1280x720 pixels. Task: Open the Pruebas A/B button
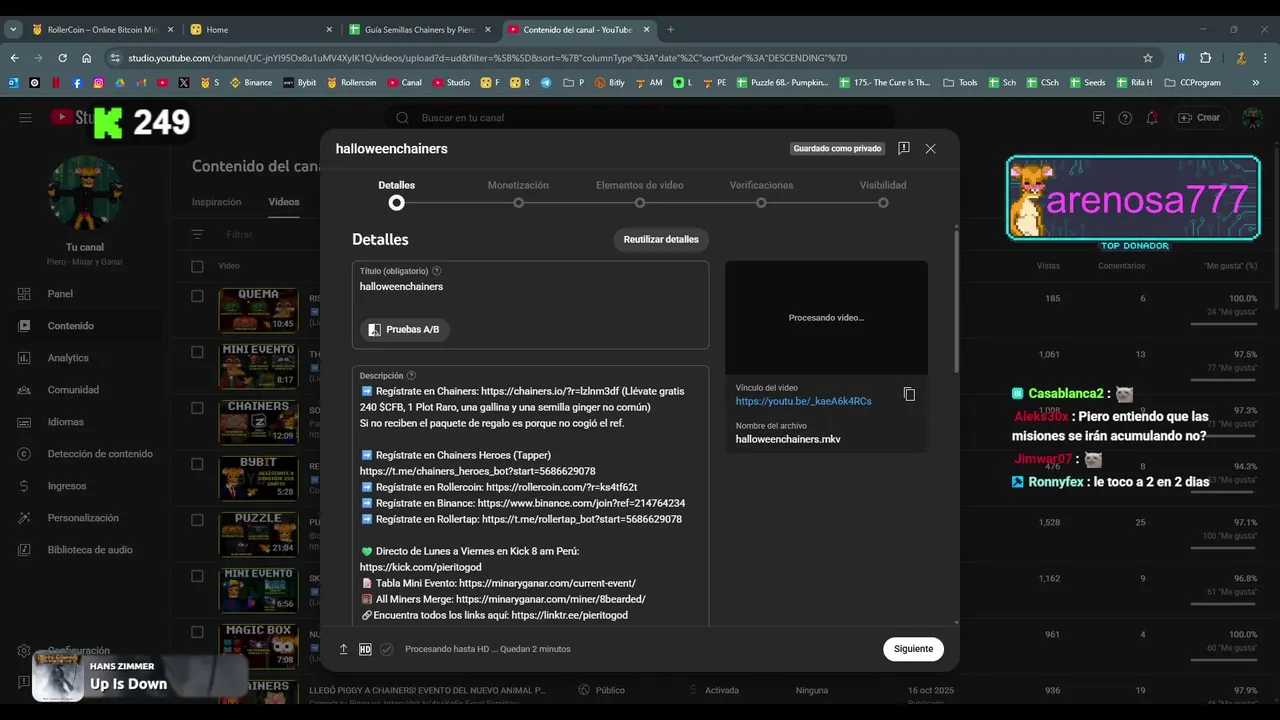[404, 329]
